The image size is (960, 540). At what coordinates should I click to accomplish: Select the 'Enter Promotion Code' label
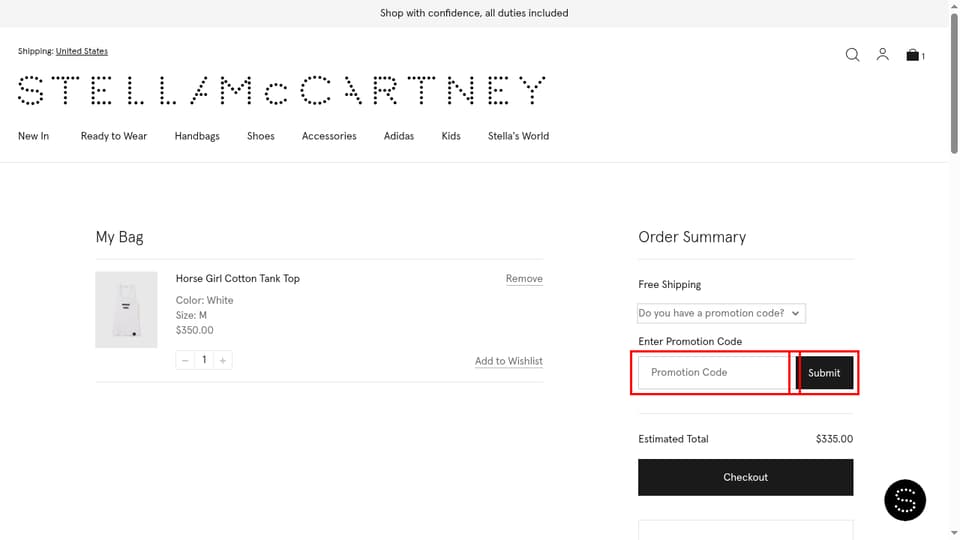click(x=690, y=342)
